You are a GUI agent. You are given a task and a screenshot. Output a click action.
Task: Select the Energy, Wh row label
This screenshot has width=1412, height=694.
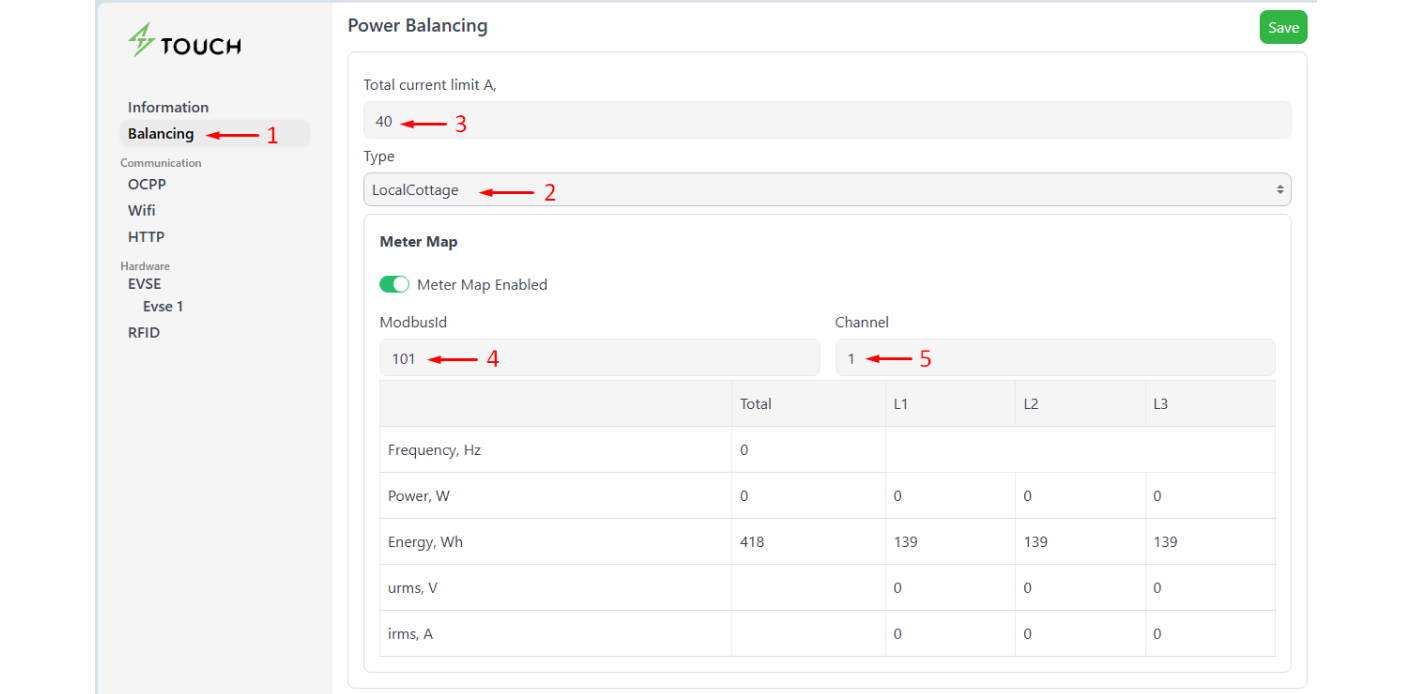coord(425,542)
